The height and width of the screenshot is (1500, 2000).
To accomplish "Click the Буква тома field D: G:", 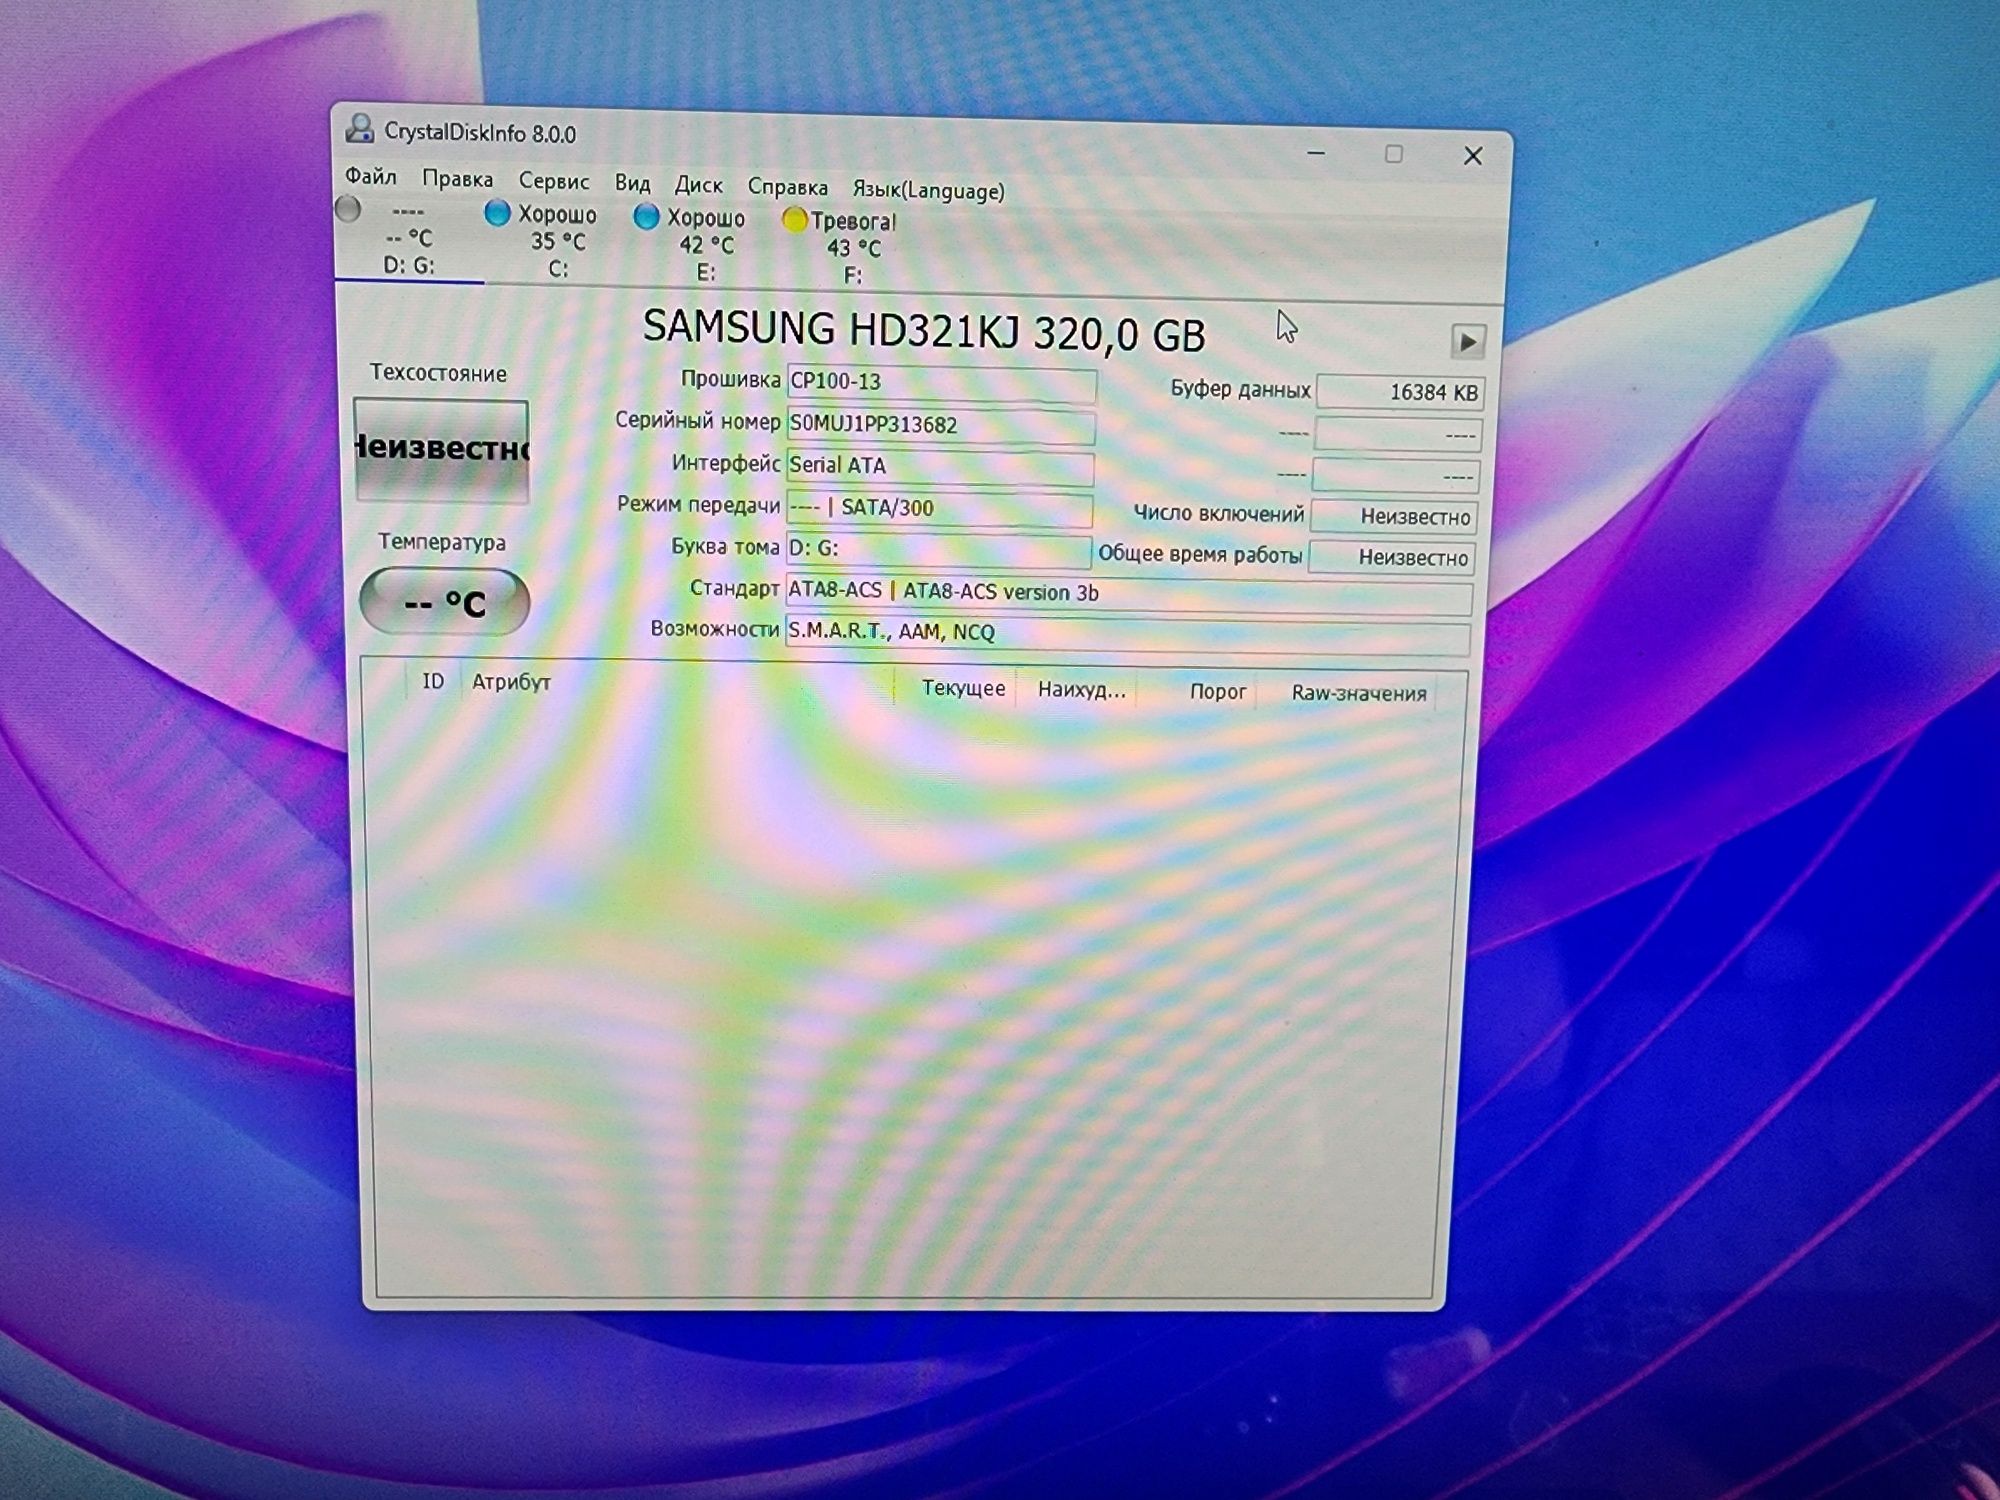I will [938, 549].
